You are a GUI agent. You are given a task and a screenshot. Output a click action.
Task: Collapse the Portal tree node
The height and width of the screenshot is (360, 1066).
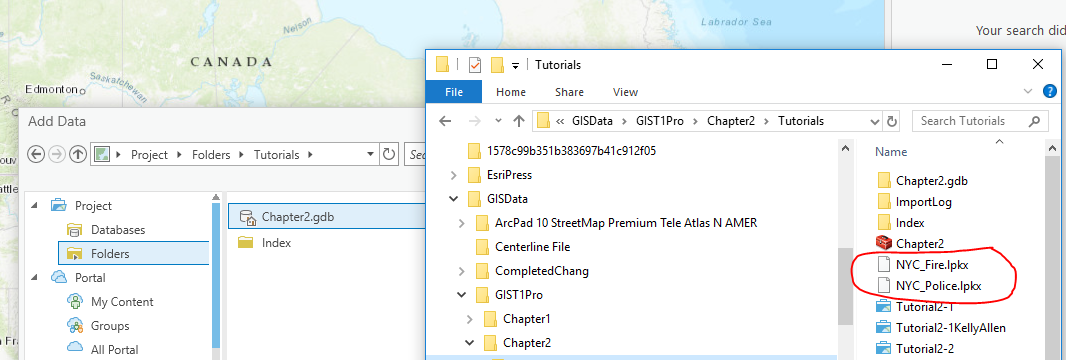tap(34, 277)
